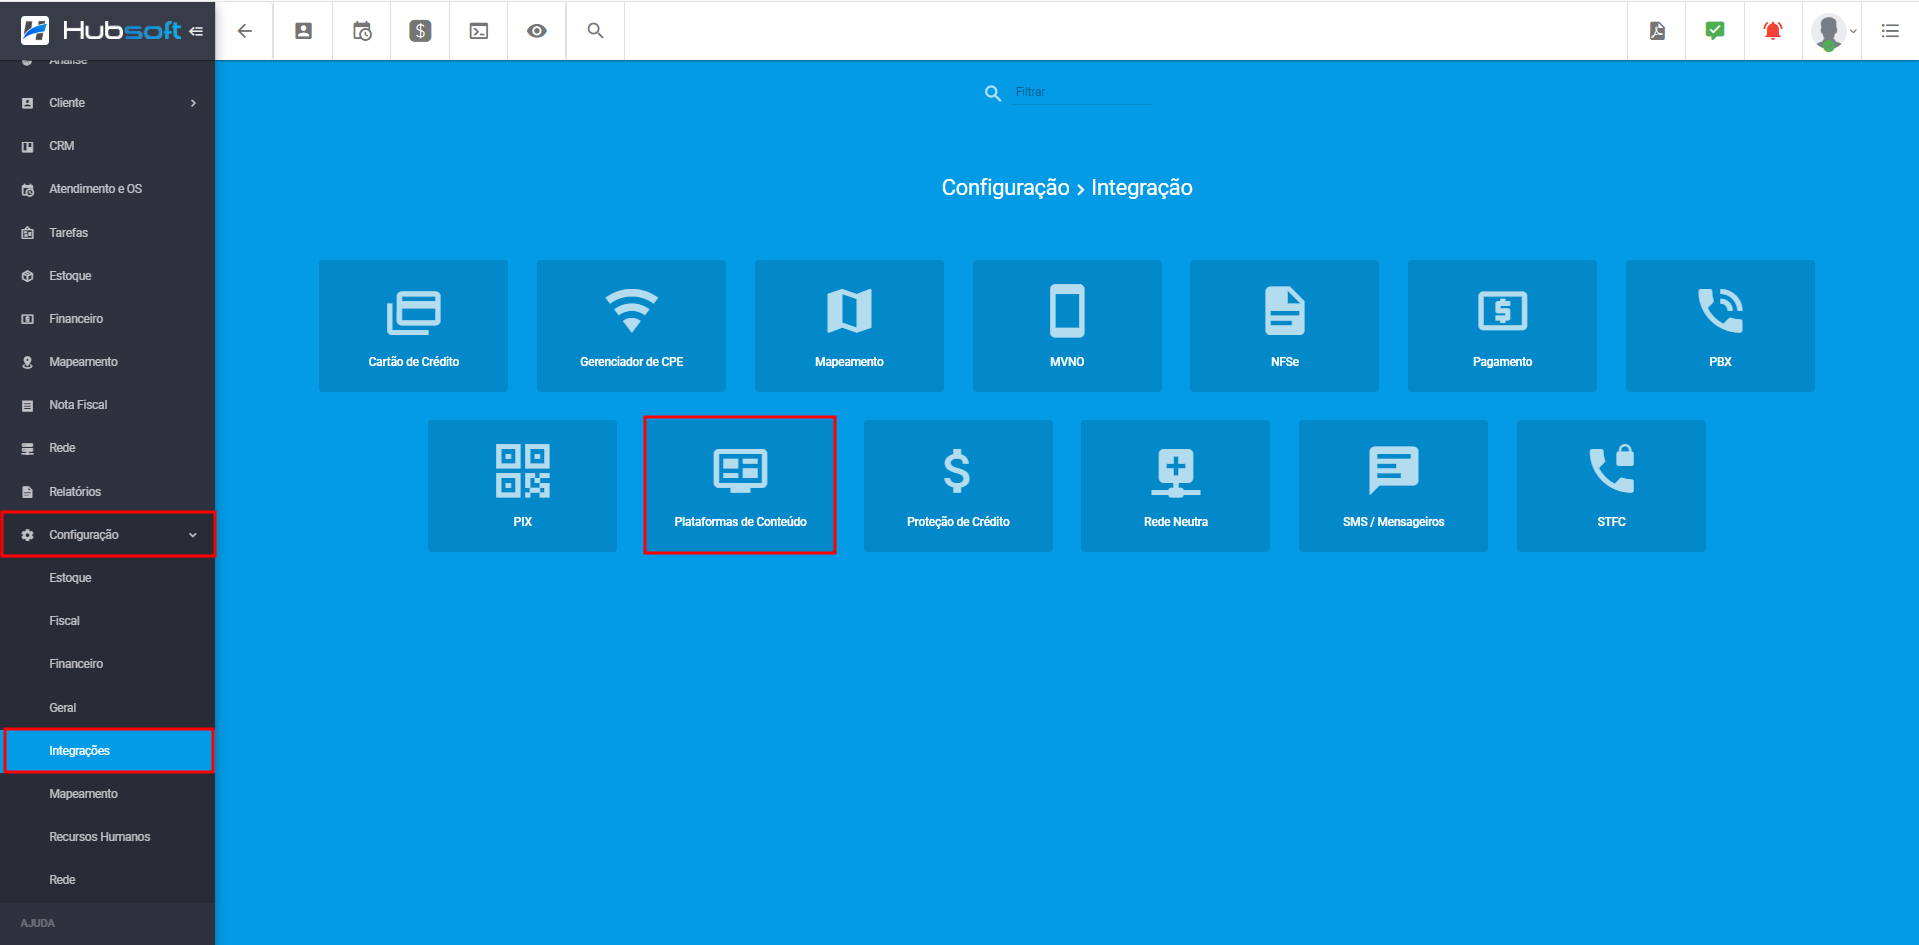Click the terminal console toolbar icon

point(479,31)
